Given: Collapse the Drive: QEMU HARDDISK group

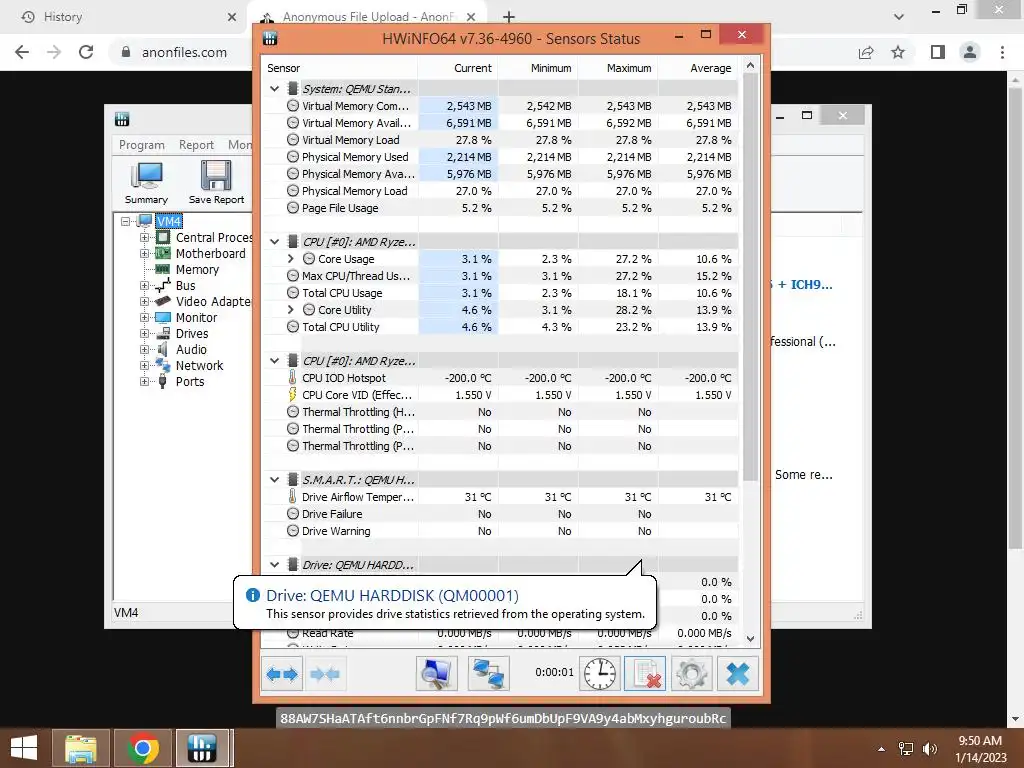Looking at the screenshot, I should pyautogui.click(x=274, y=565).
